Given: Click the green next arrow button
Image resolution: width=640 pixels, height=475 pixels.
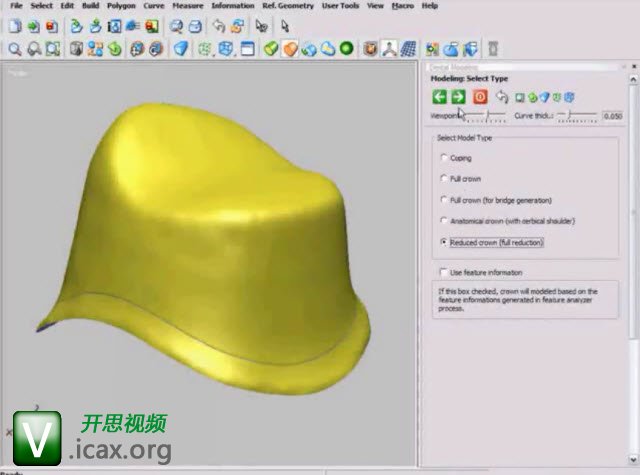Looking at the screenshot, I should 458,97.
